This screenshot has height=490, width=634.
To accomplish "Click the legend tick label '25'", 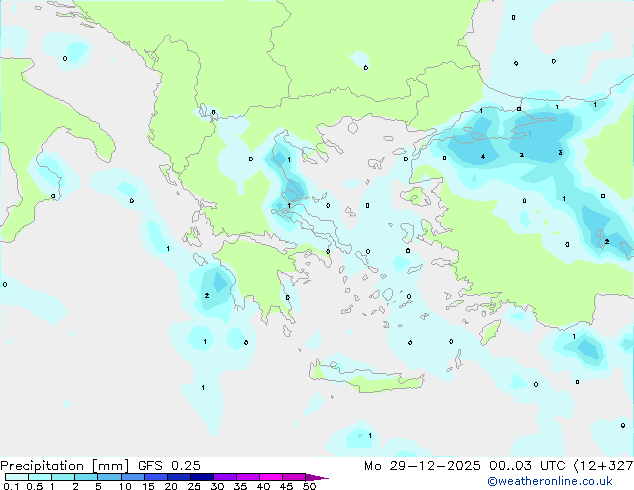I will coord(194,486).
